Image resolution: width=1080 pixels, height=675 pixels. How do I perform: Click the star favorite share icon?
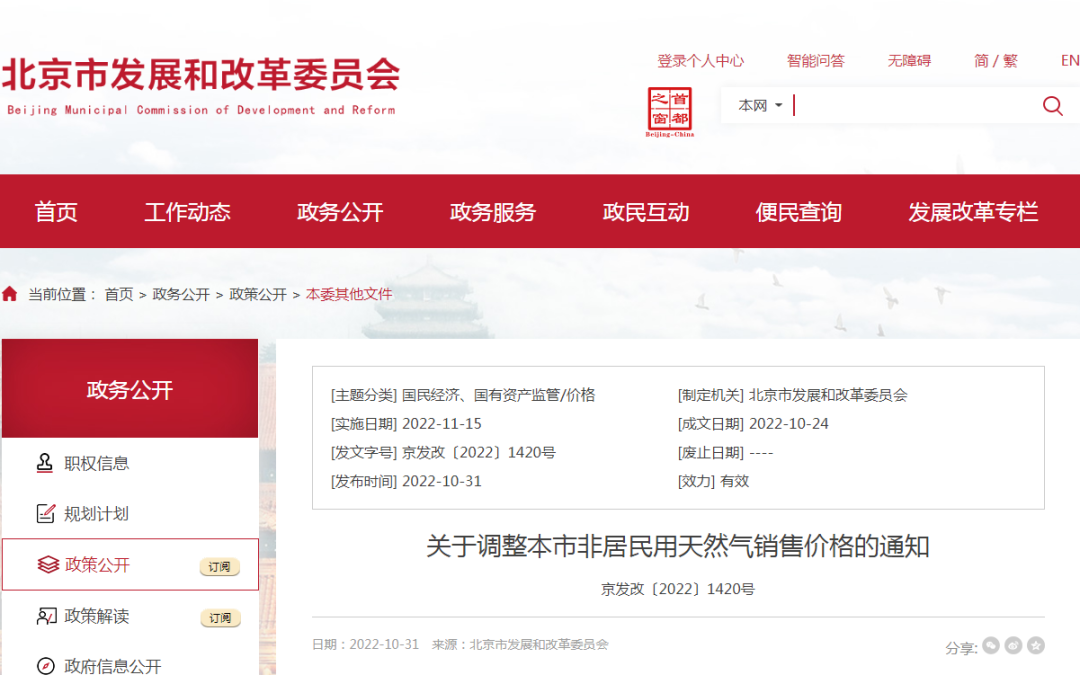(x=1036, y=646)
